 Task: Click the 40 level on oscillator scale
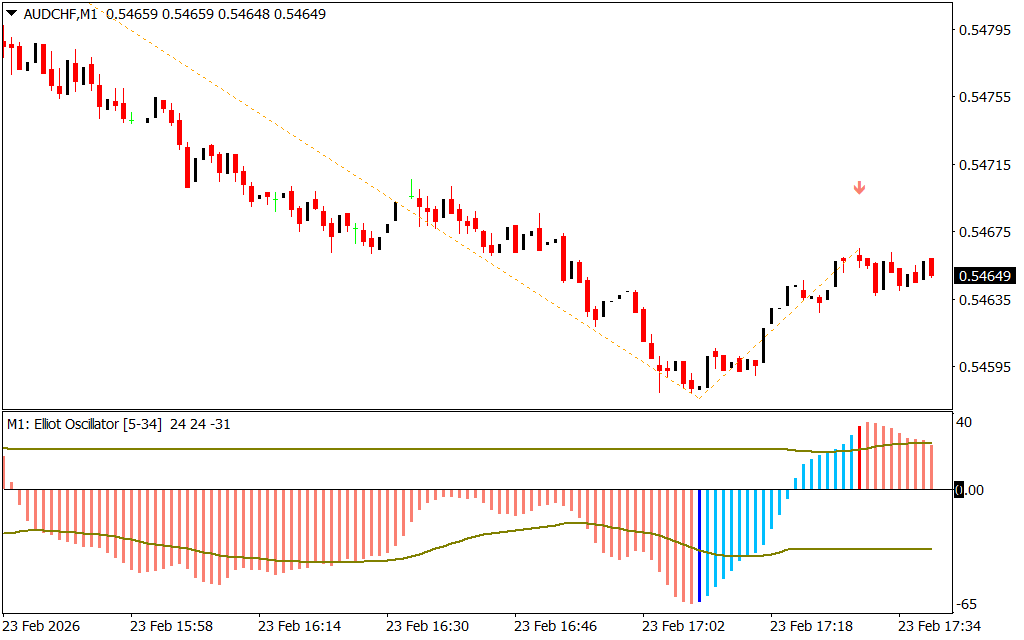[x=965, y=422]
